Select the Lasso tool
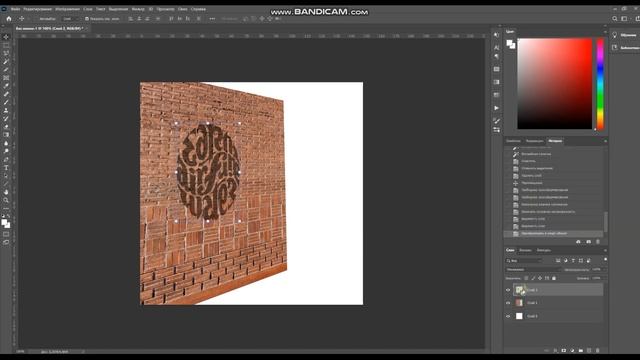 point(6,53)
